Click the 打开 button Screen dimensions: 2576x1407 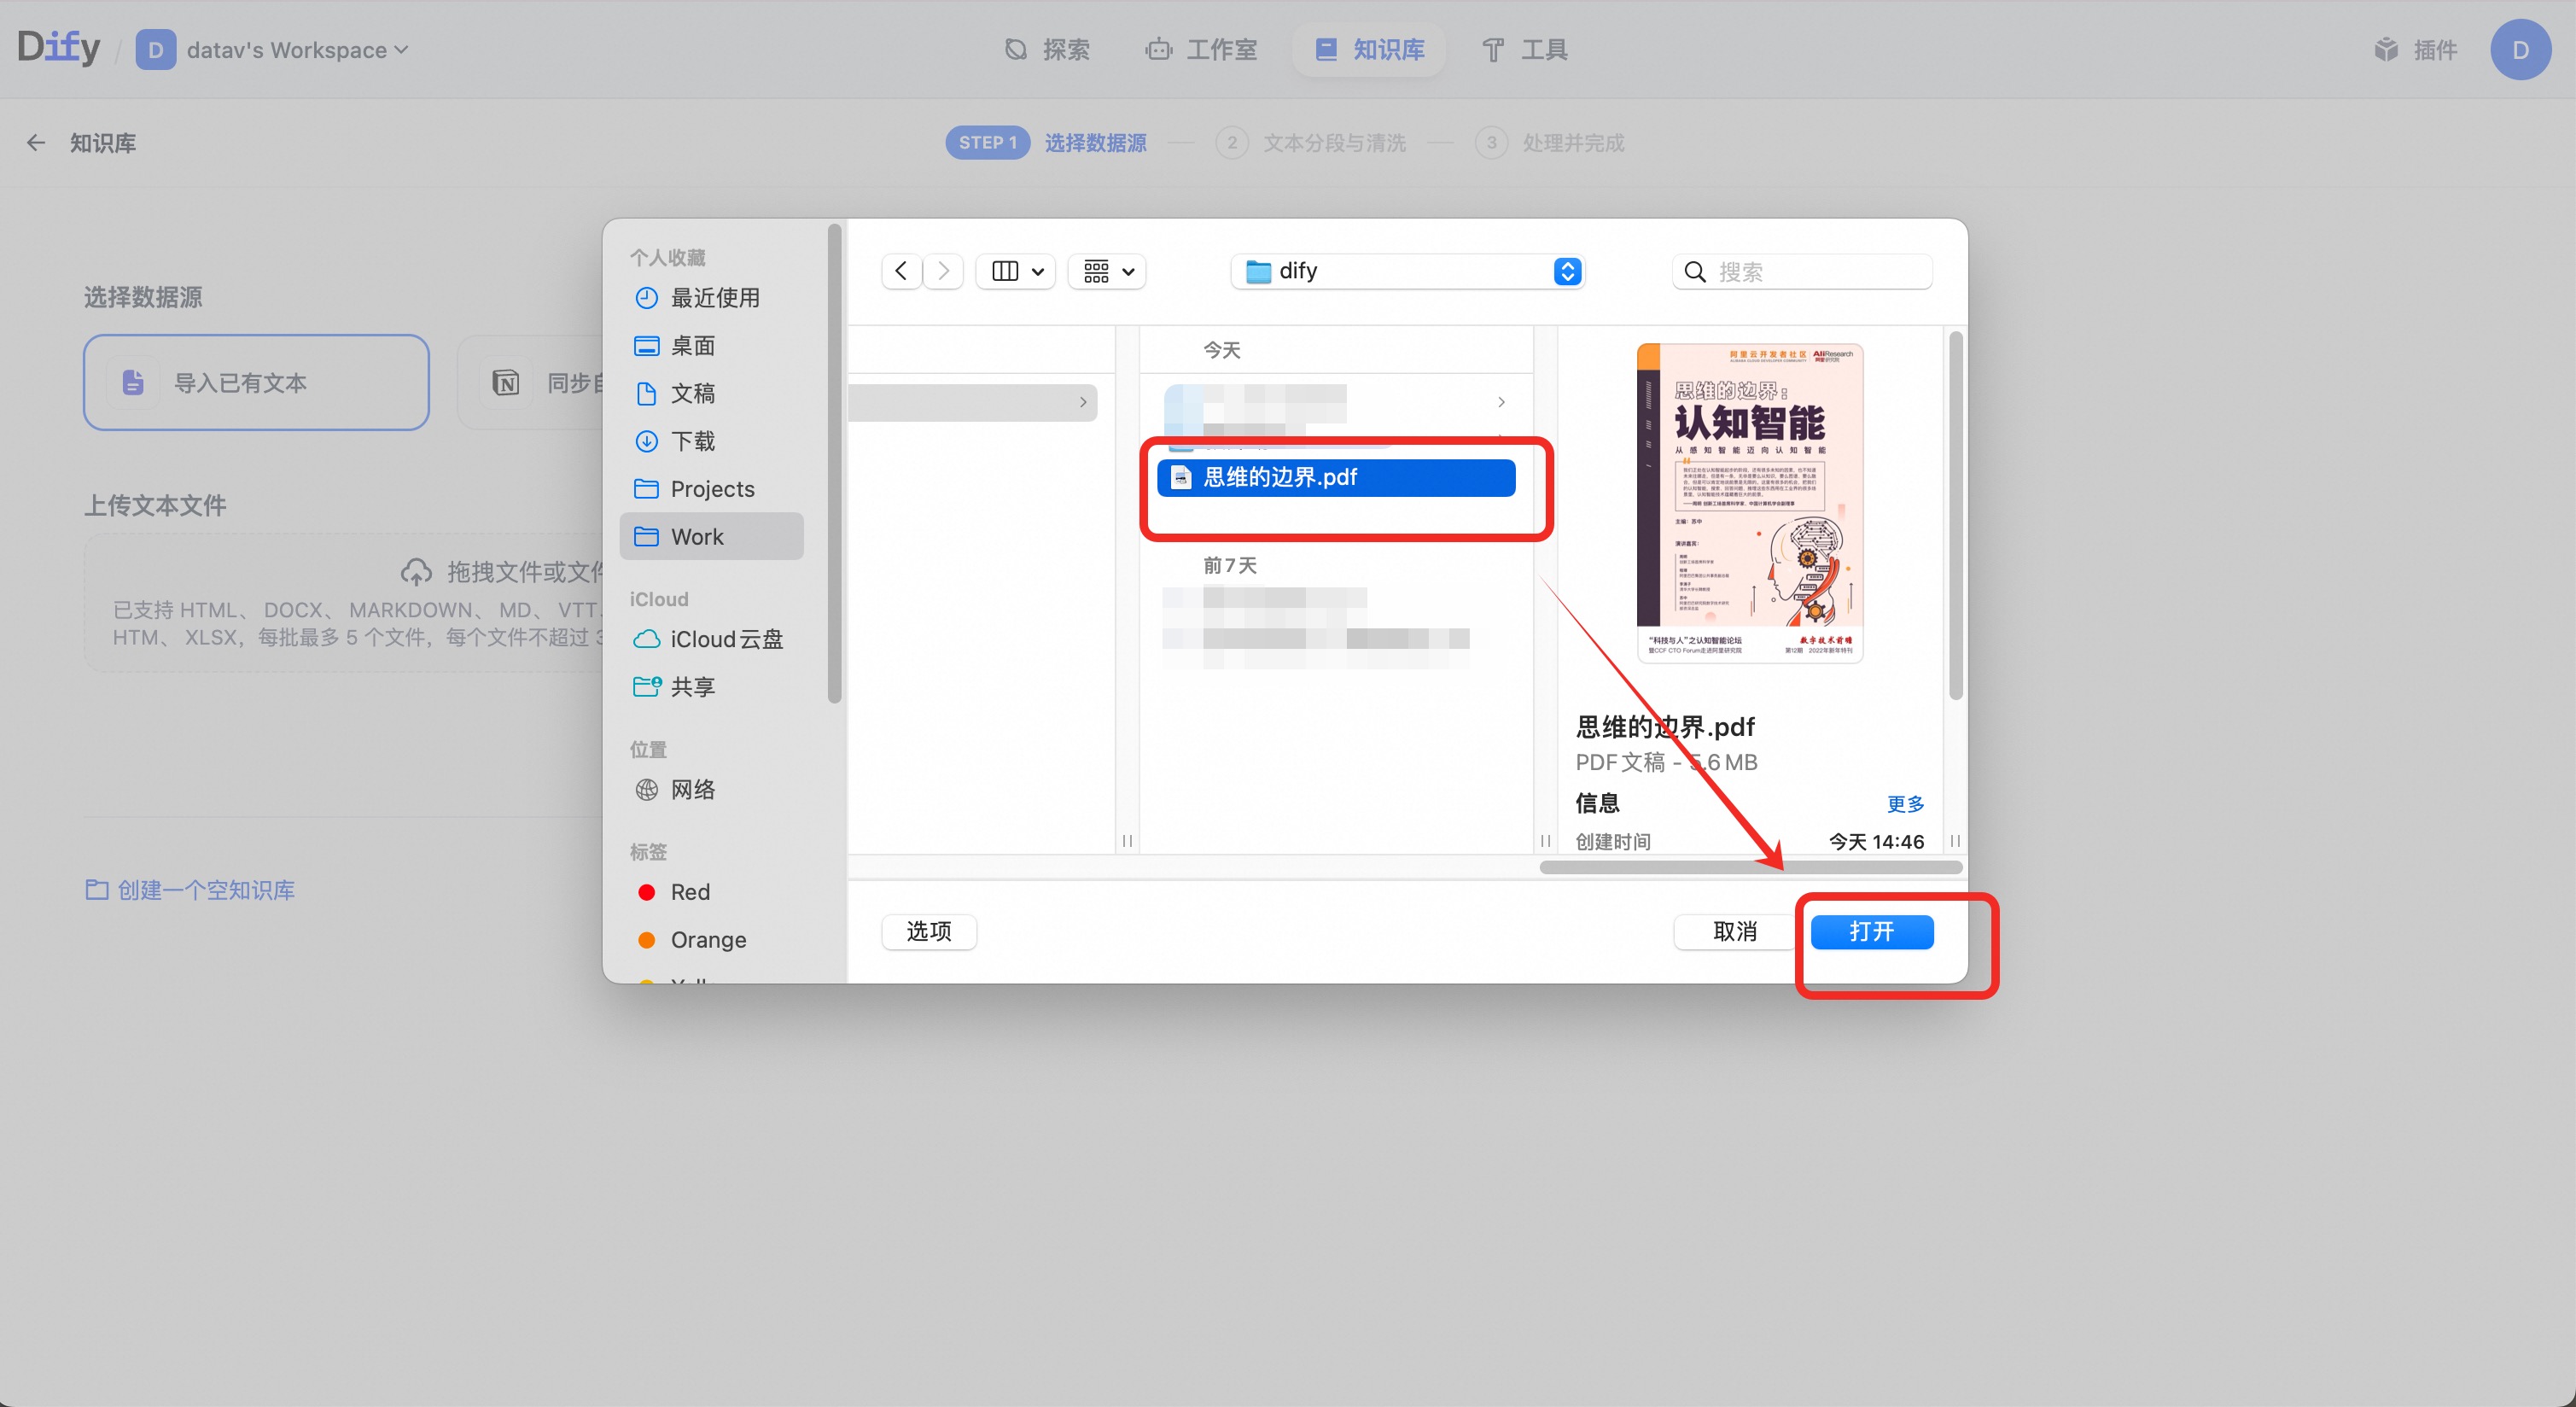pyautogui.click(x=1871, y=932)
